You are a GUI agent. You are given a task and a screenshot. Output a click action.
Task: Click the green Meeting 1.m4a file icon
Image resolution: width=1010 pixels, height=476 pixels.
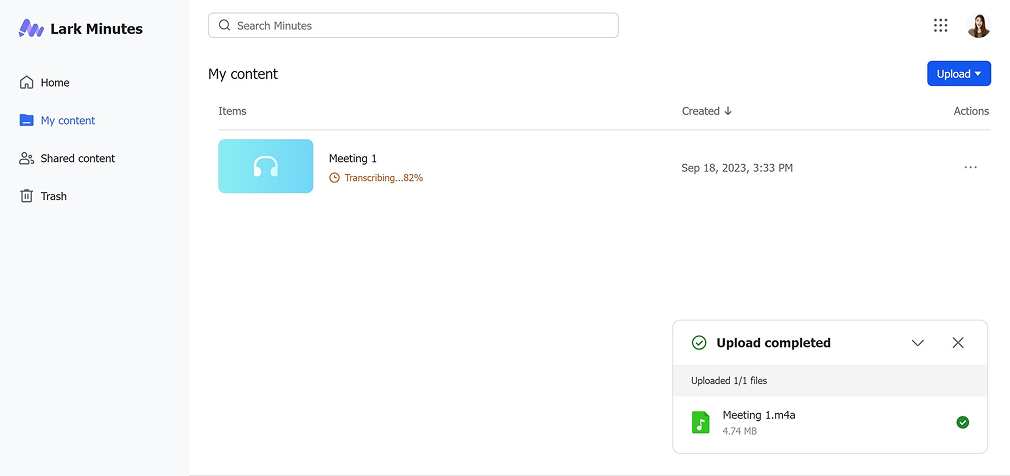701,423
